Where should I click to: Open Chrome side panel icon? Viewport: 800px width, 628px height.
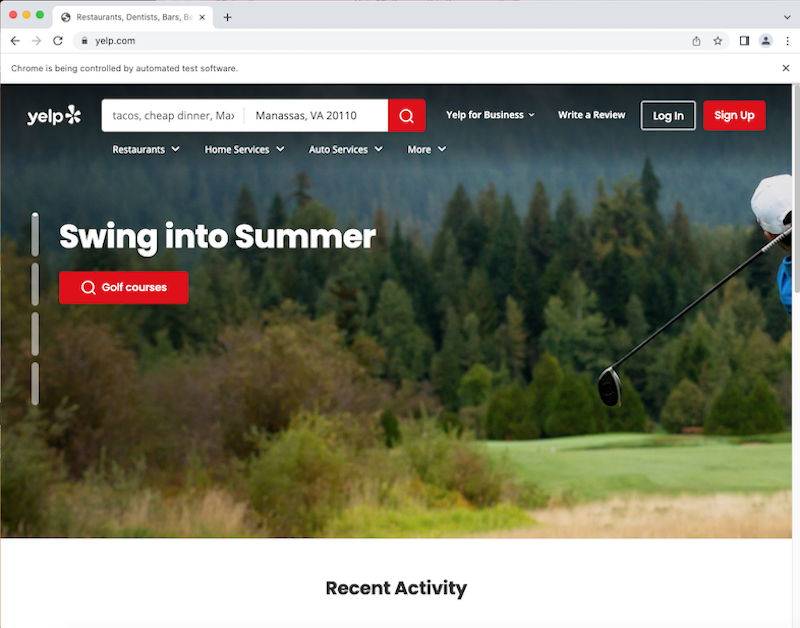click(744, 41)
